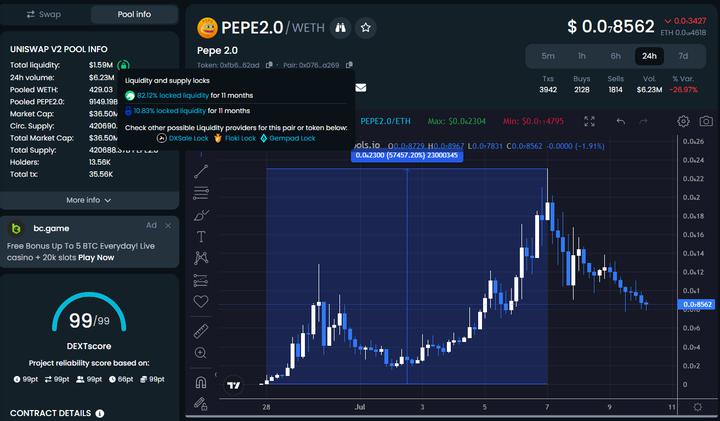Click the Pooled WETH 429.03 value
The image size is (720, 421).
point(101,90)
